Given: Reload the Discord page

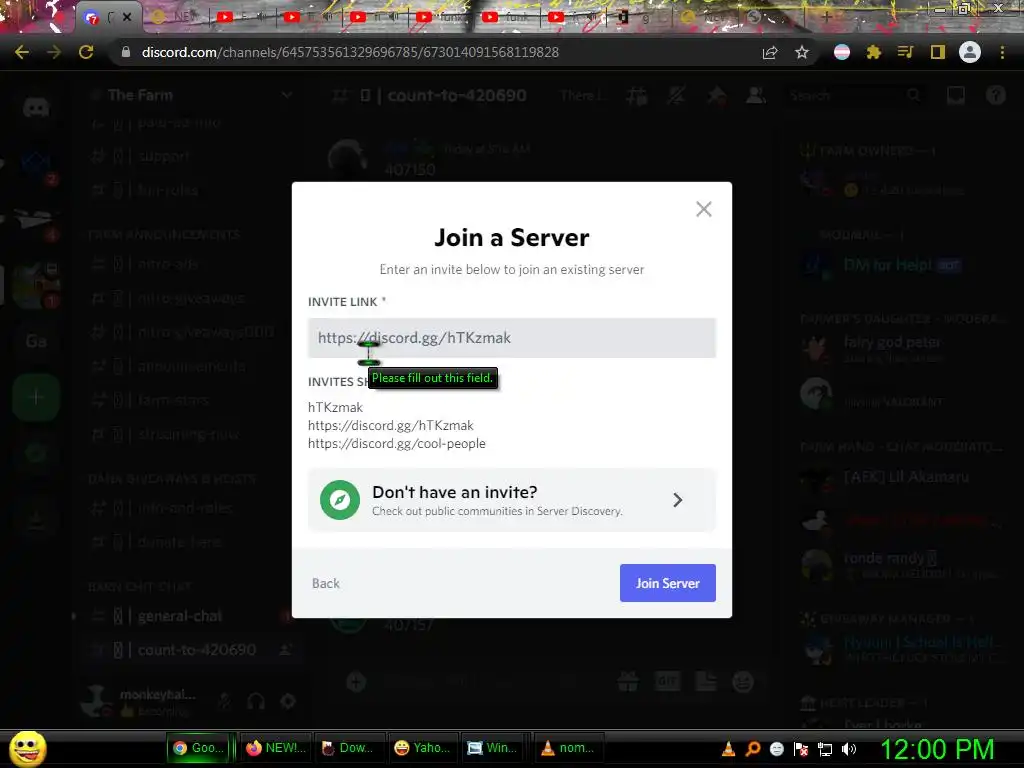Looking at the screenshot, I should [86, 52].
